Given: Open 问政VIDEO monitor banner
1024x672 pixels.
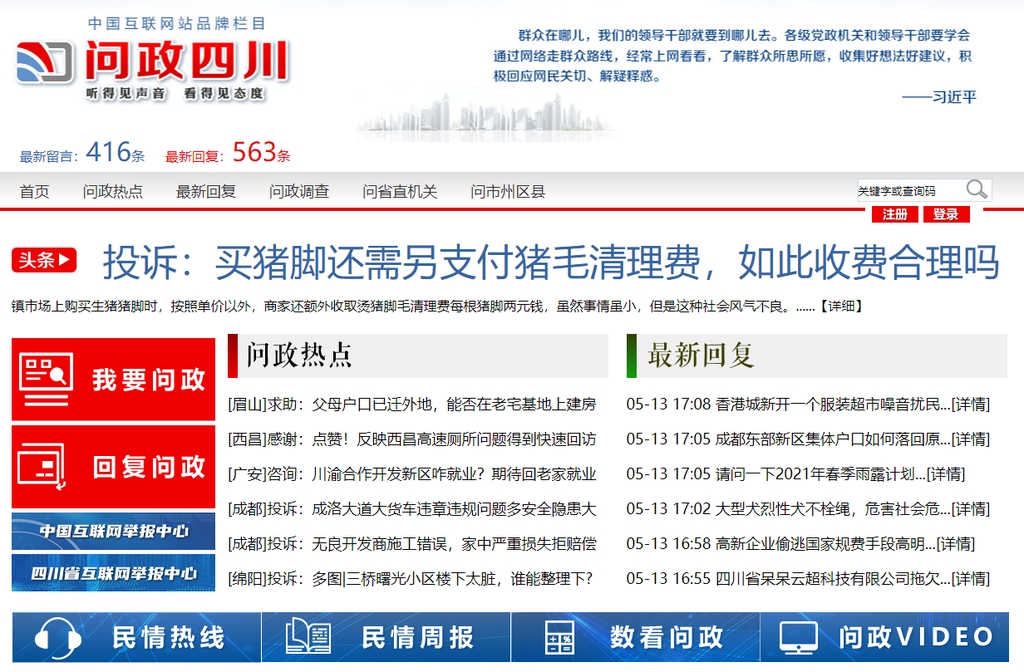Looking at the screenshot, I should [885, 637].
